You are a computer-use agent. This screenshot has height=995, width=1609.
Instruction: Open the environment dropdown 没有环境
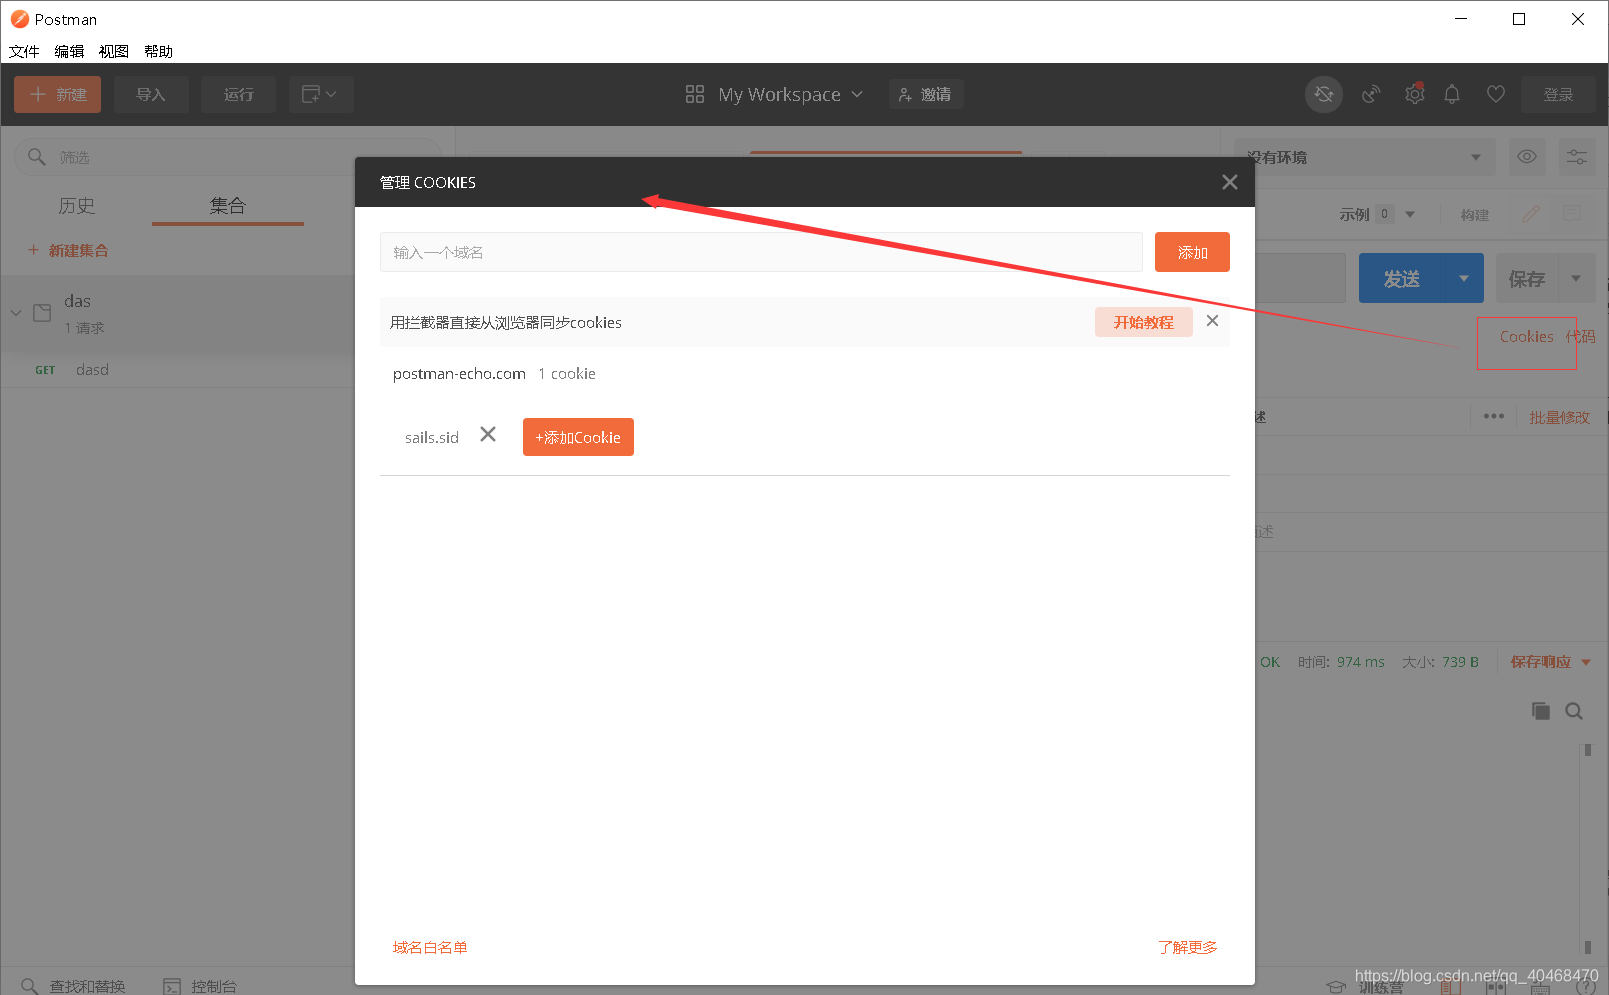pyautogui.click(x=1365, y=157)
